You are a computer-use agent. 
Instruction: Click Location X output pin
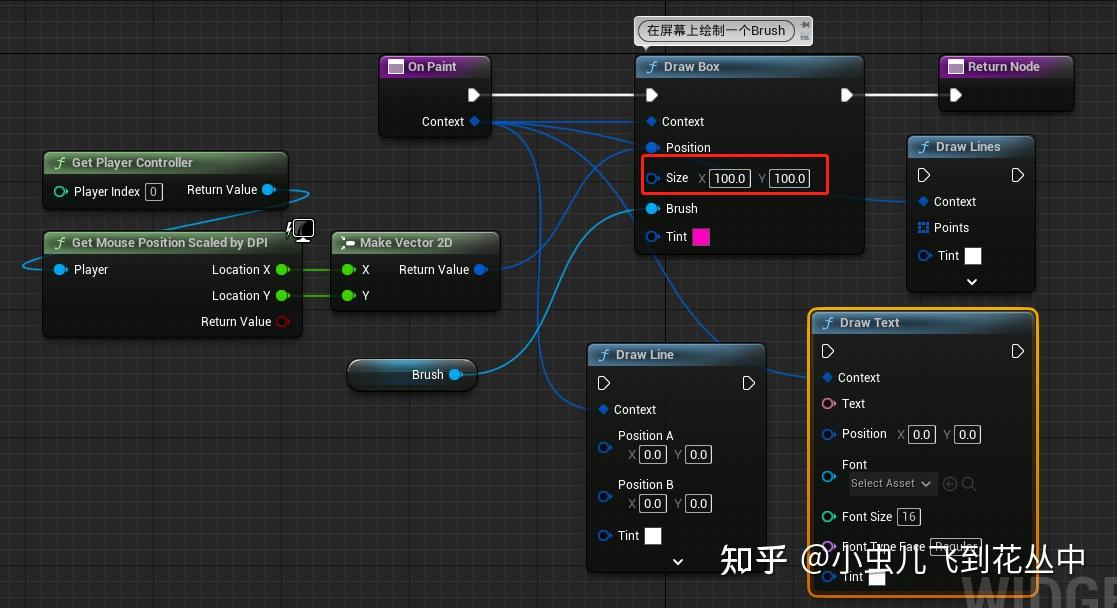[x=283, y=269]
